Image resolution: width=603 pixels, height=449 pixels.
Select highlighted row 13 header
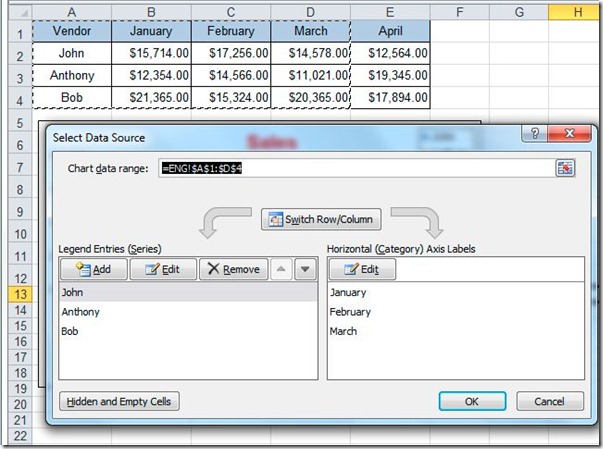point(20,294)
